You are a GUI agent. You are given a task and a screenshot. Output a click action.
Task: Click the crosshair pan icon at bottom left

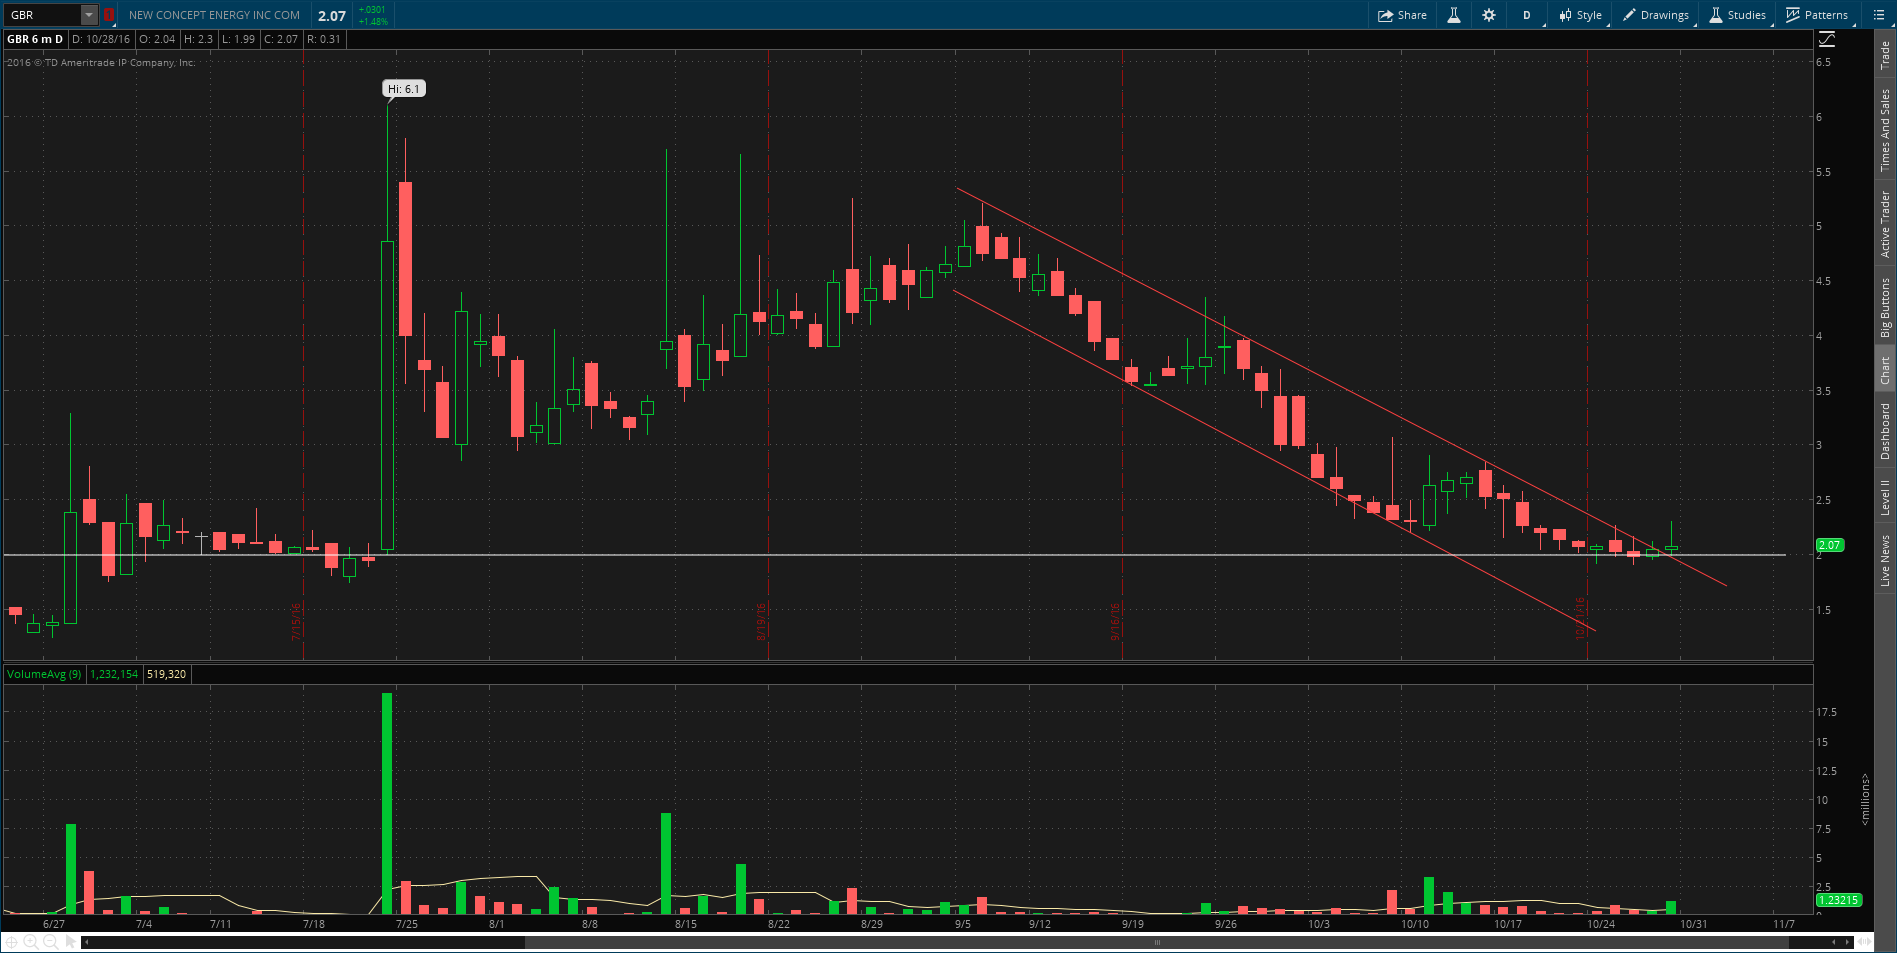coord(12,942)
